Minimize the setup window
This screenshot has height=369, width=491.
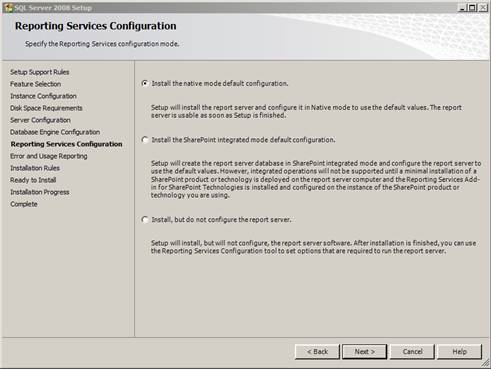click(x=462, y=8)
